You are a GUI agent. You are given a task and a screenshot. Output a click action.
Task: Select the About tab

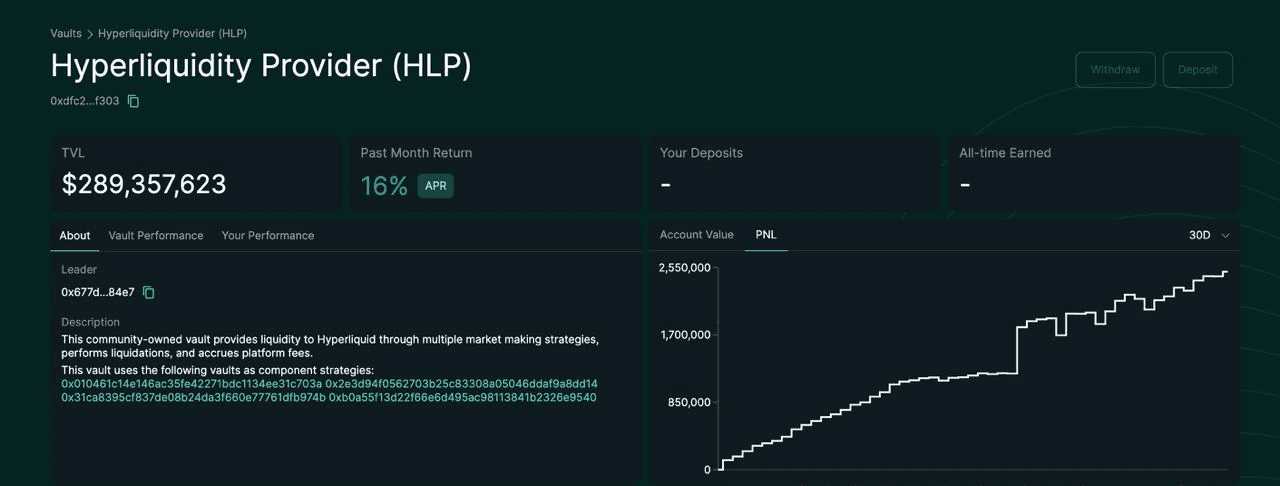pyautogui.click(x=75, y=236)
